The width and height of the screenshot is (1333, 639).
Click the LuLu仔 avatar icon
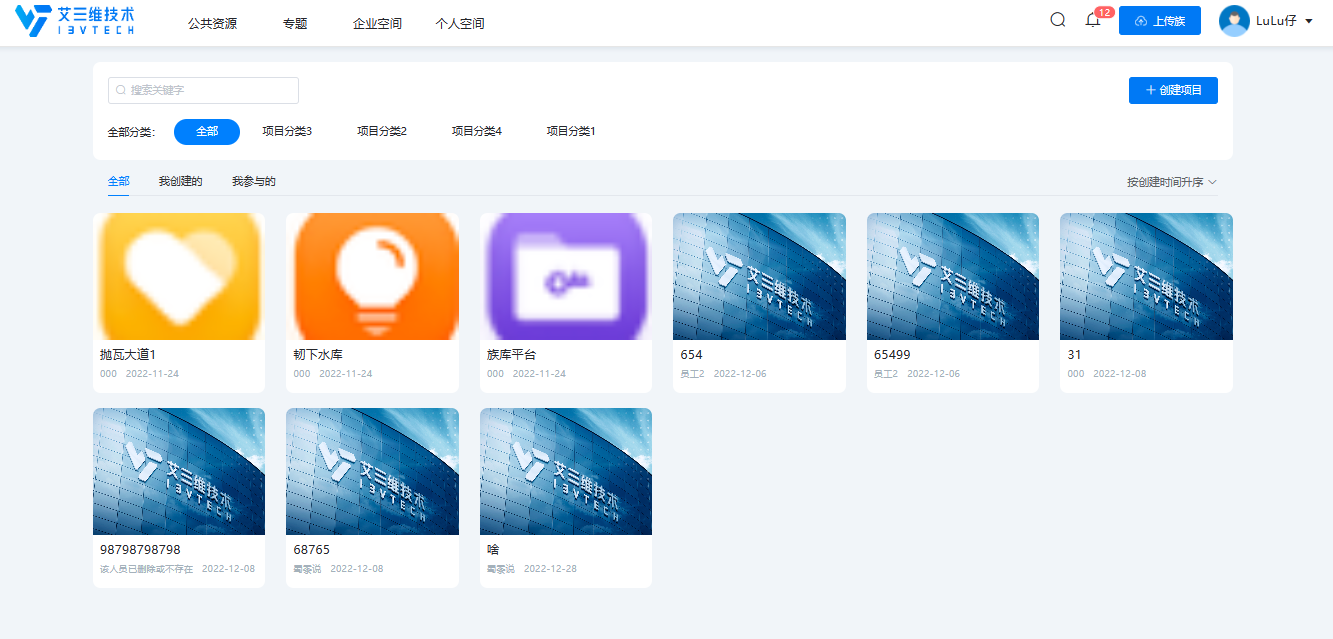click(1233, 20)
